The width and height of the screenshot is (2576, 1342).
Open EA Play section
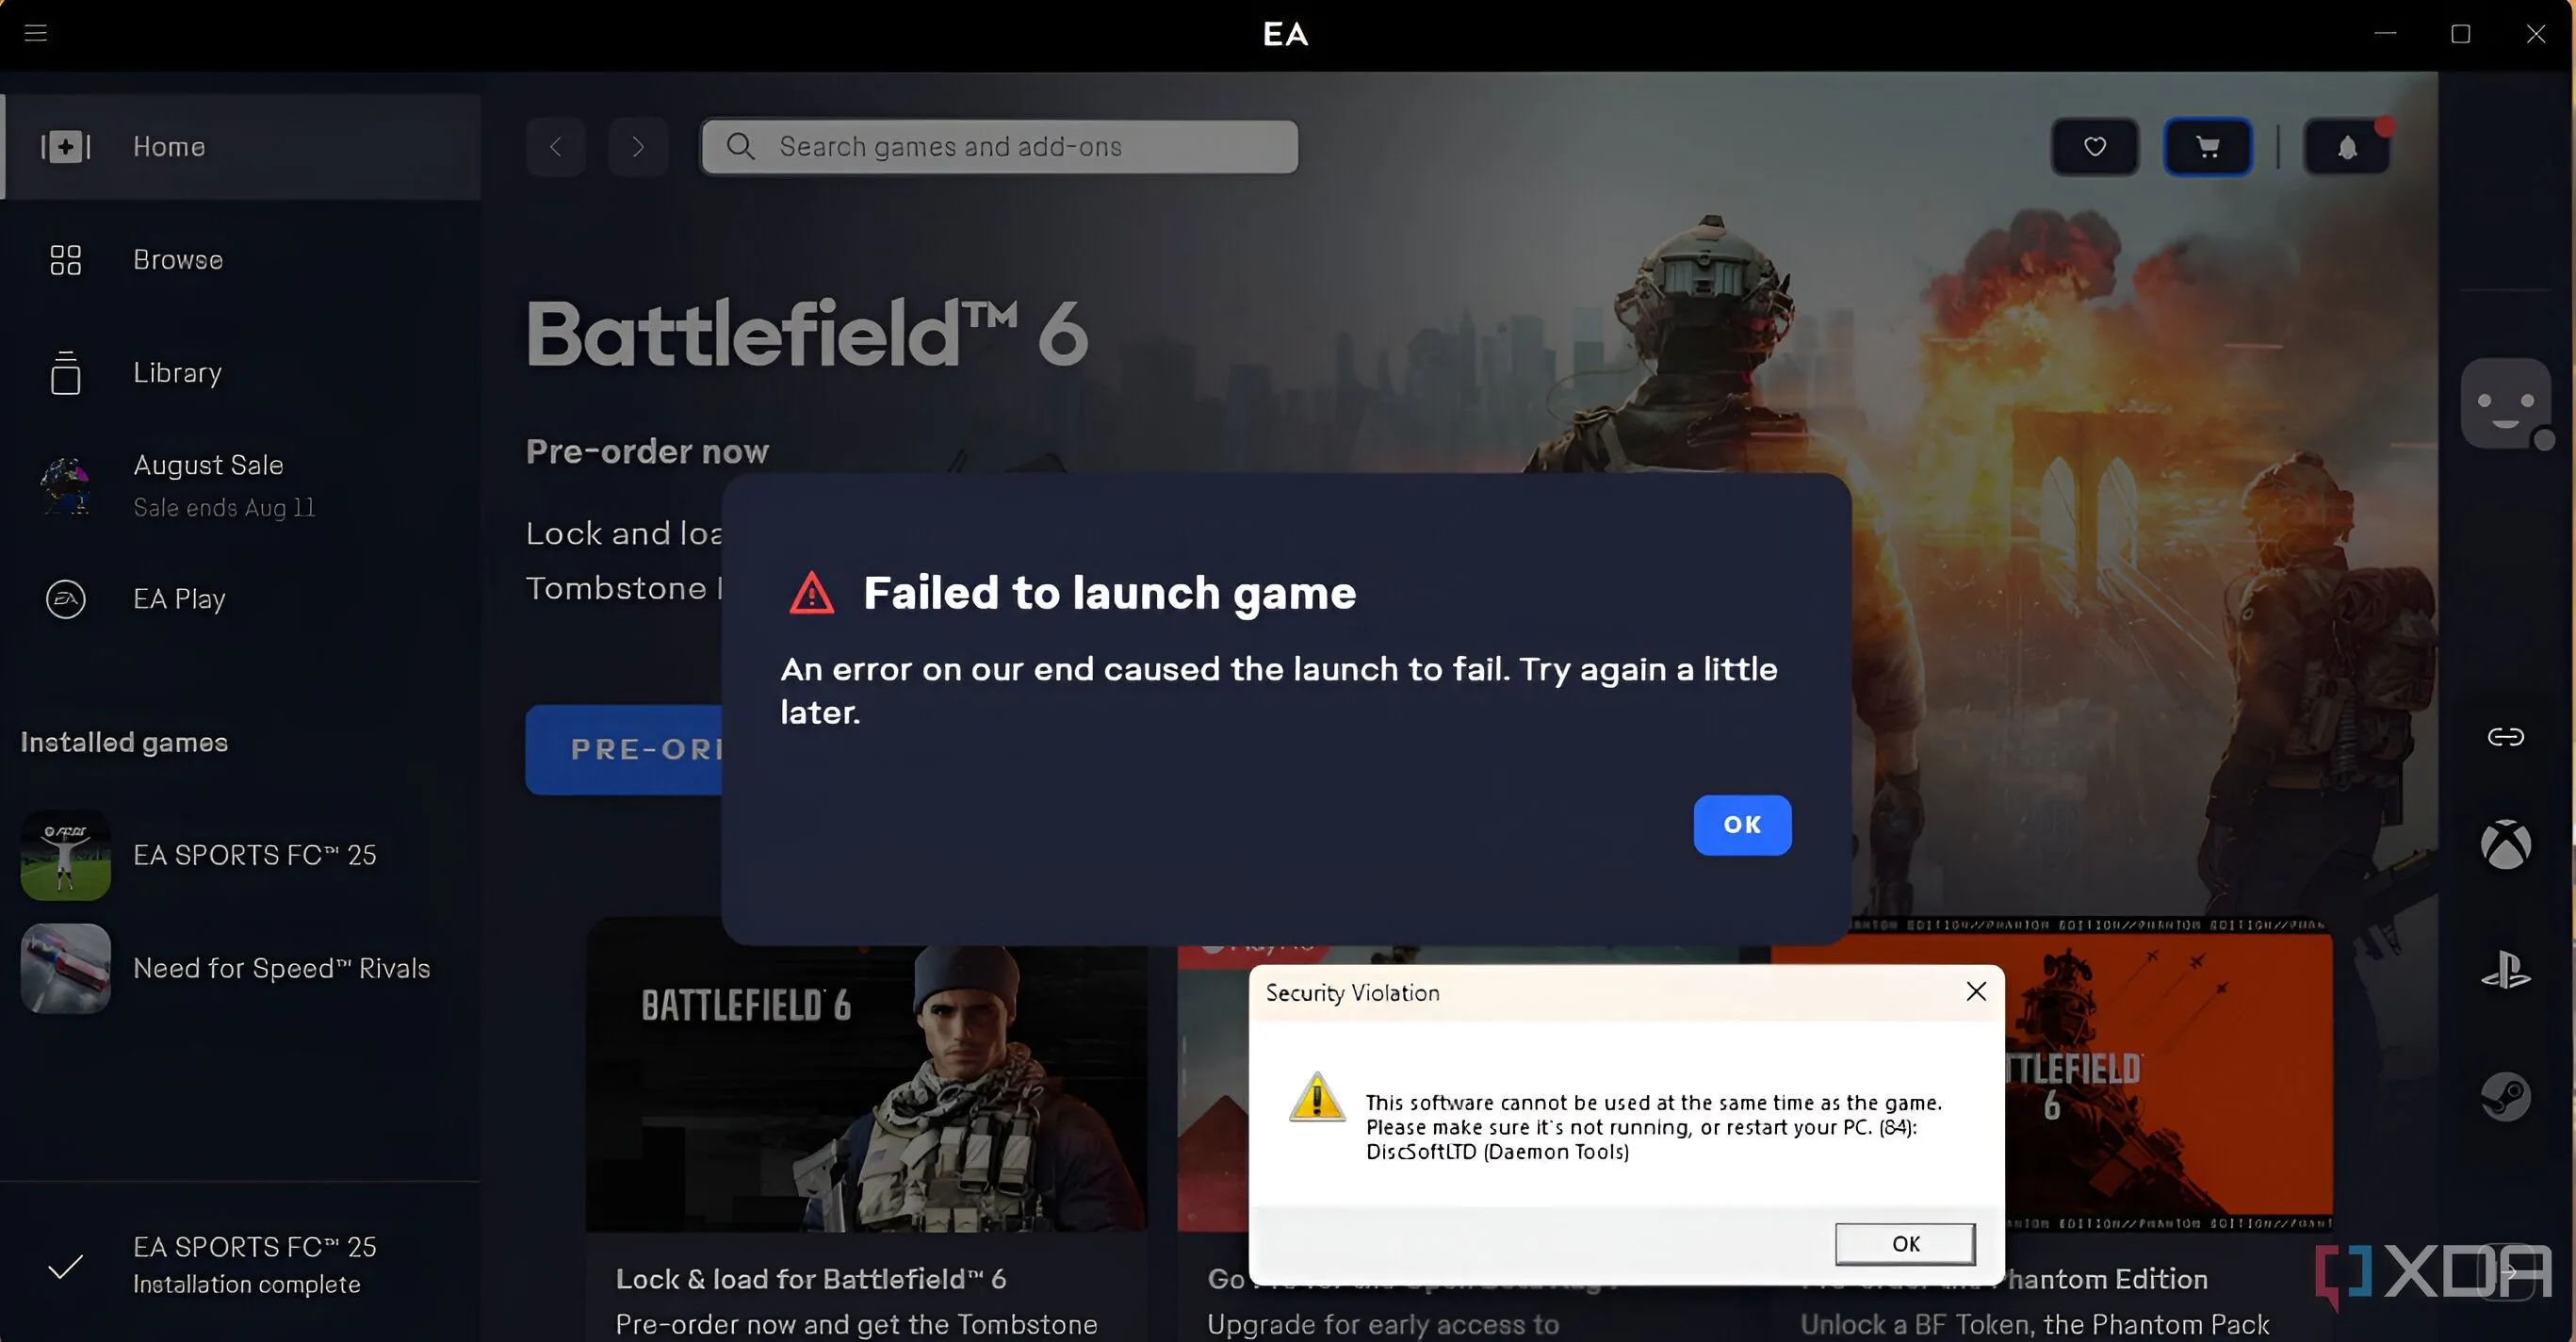(x=241, y=599)
